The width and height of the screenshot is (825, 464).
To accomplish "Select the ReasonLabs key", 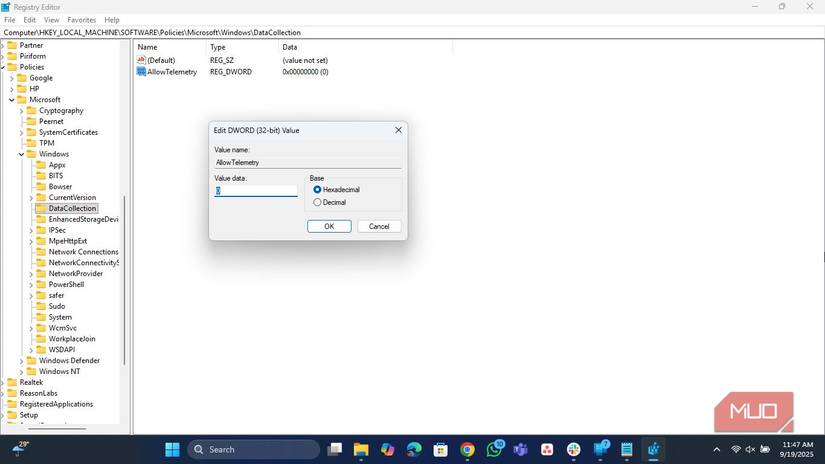I will point(38,394).
